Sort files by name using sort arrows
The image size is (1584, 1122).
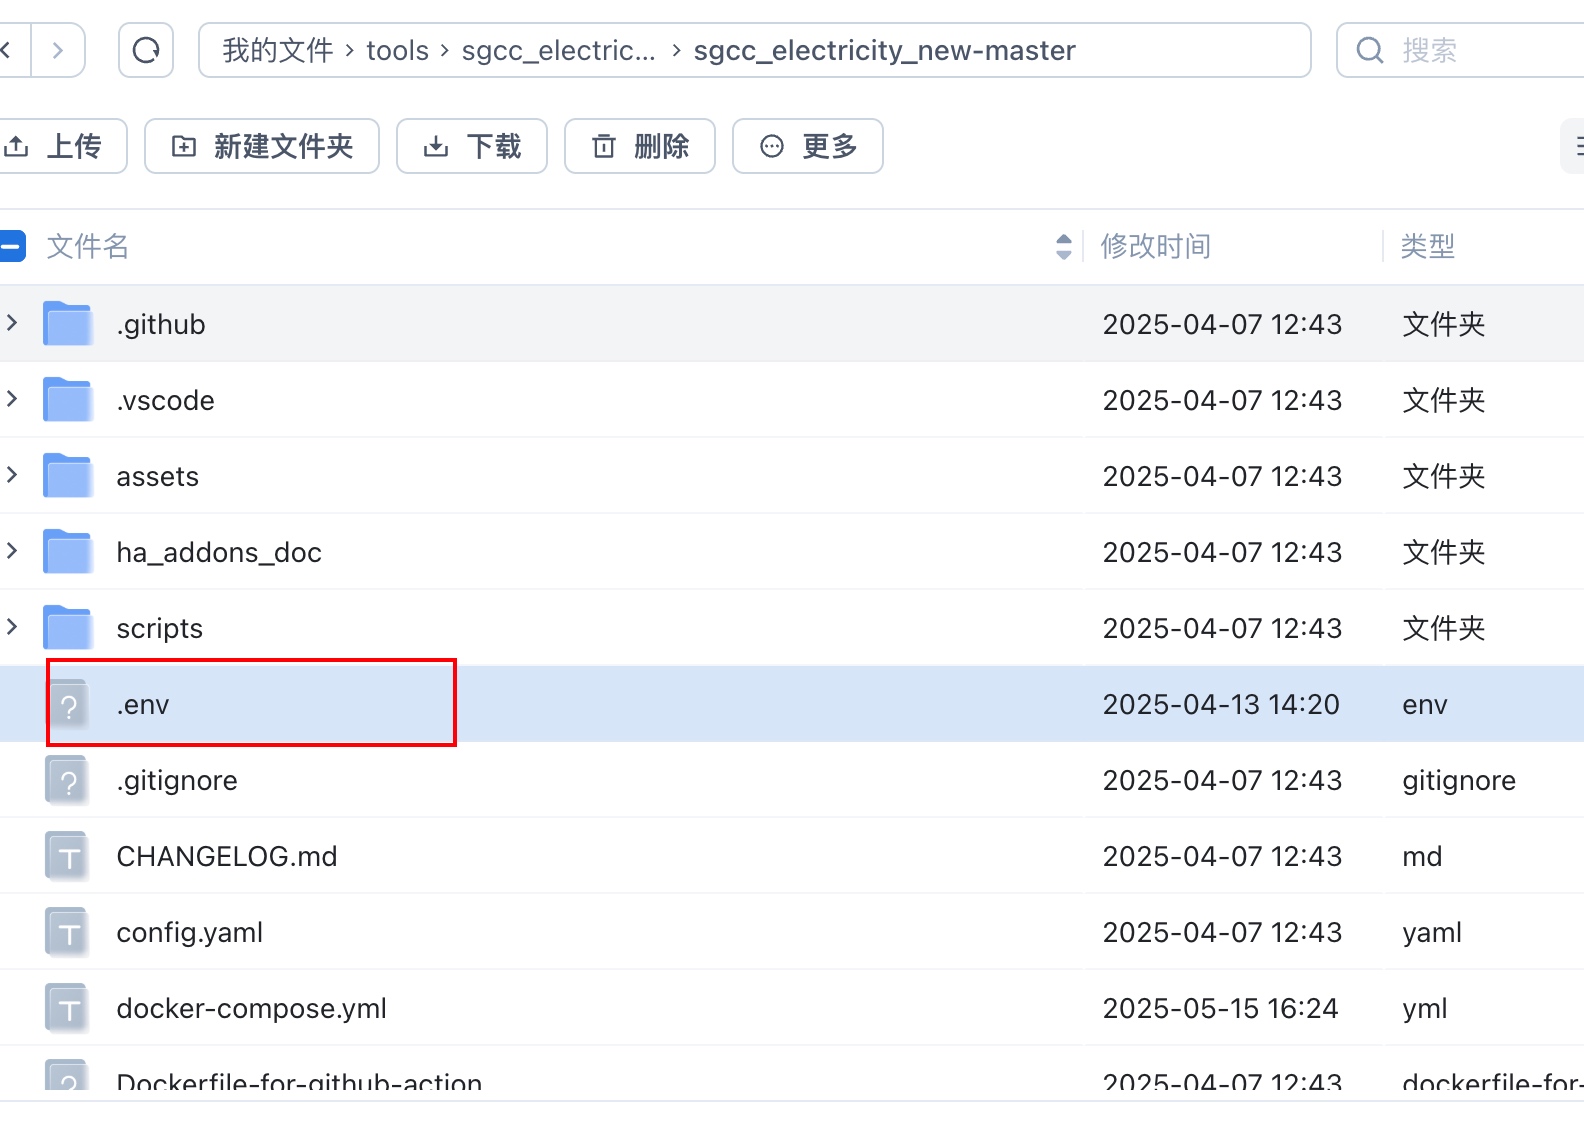pyautogui.click(x=1063, y=246)
